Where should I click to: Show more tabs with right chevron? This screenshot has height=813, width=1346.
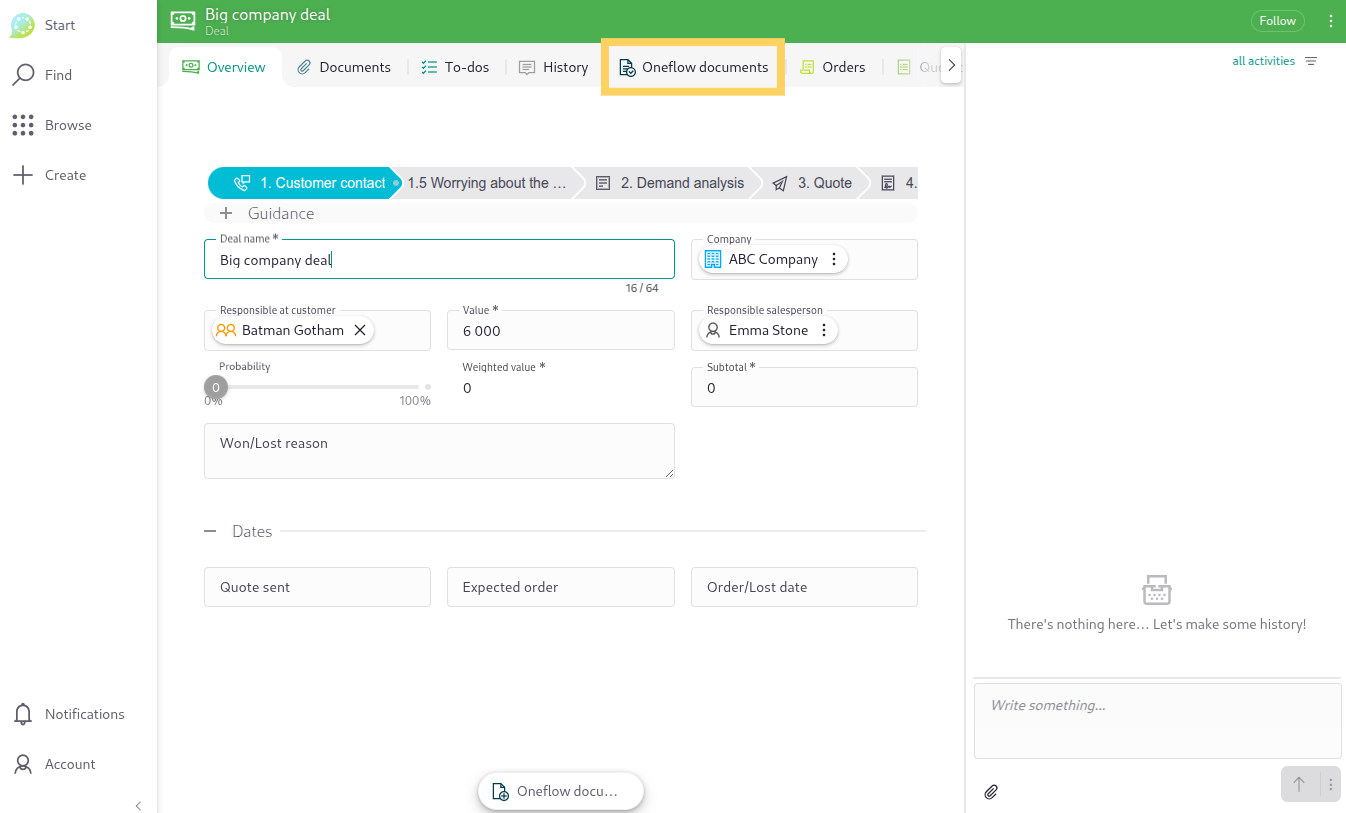click(951, 65)
